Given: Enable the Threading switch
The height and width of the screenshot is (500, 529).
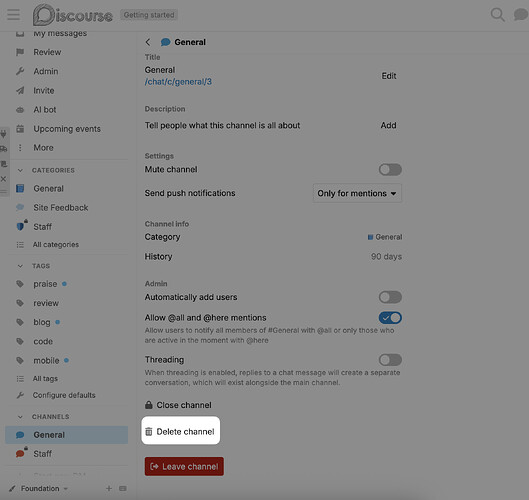Looking at the screenshot, I should point(390,360).
